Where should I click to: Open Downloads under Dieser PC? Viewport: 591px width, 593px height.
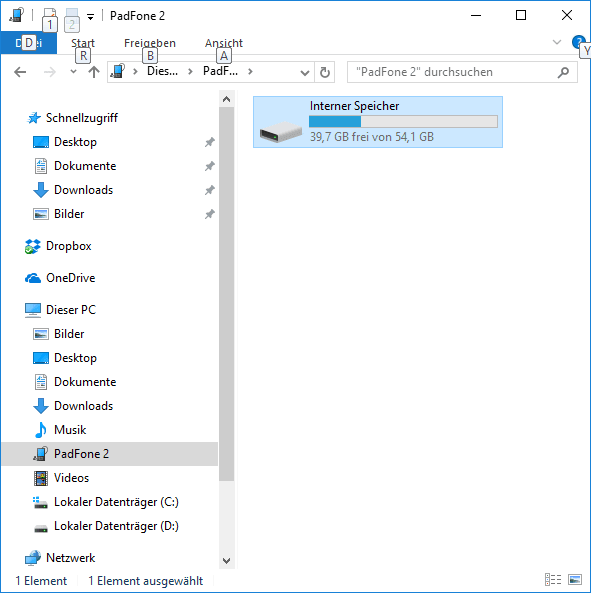pyautogui.click(x=84, y=406)
